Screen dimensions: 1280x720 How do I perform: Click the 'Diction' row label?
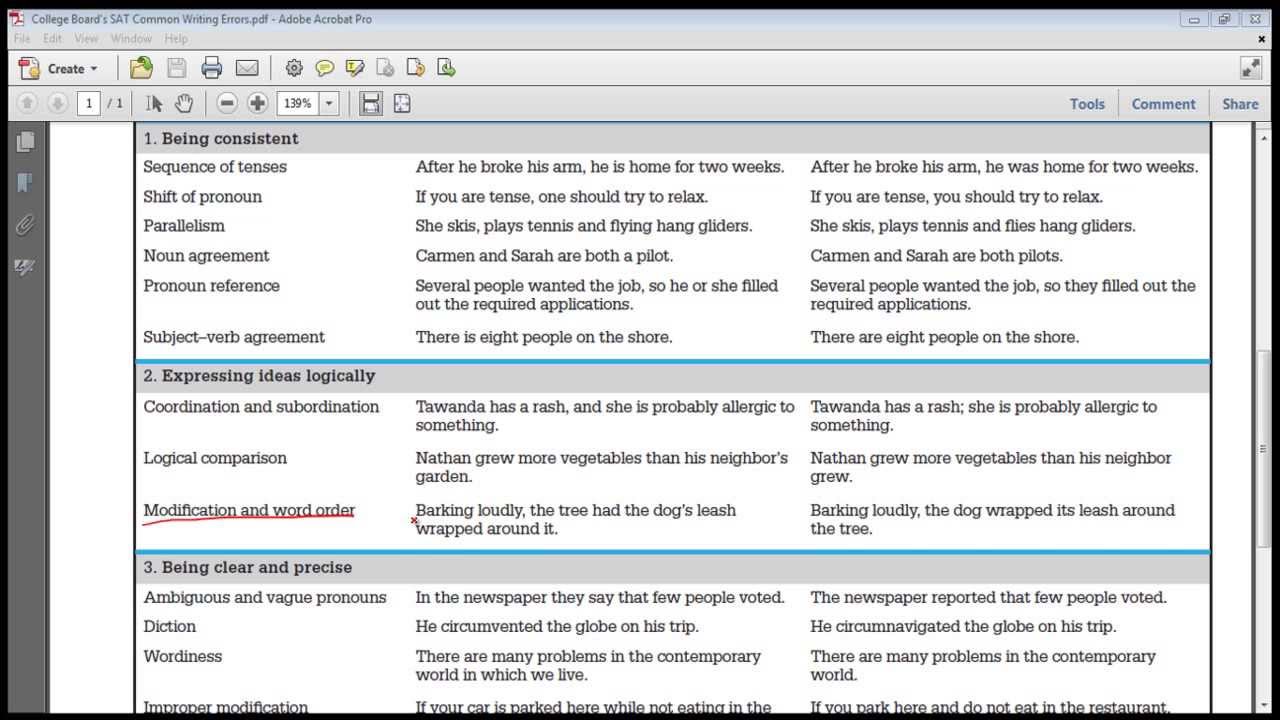click(x=169, y=627)
